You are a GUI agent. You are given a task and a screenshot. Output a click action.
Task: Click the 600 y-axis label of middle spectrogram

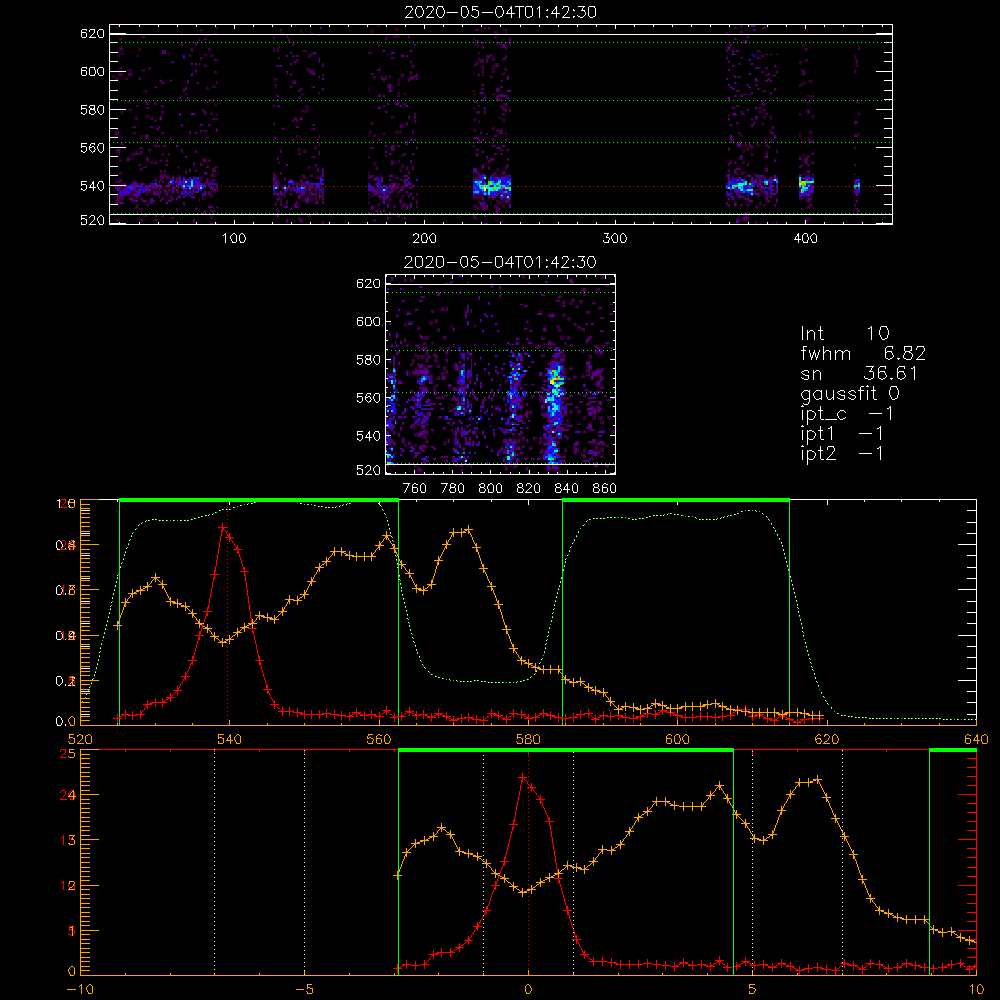[x=368, y=321]
